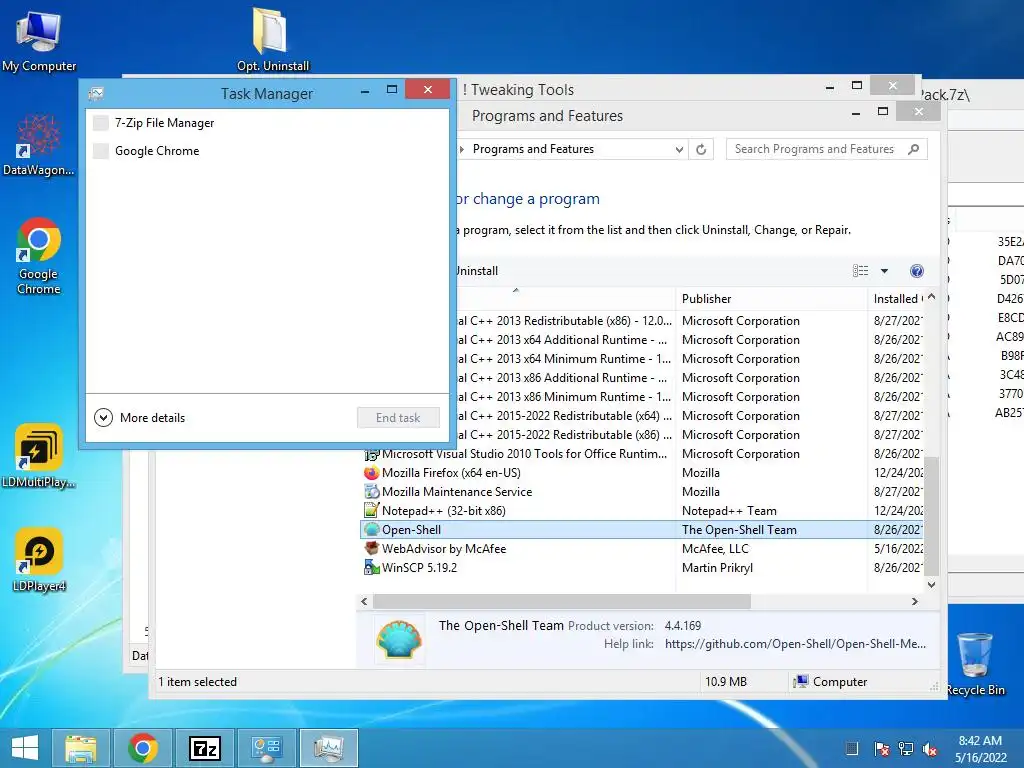1024x768 pixels.
Task: Open the view options dropdown arrow
Action: [884, 271]
